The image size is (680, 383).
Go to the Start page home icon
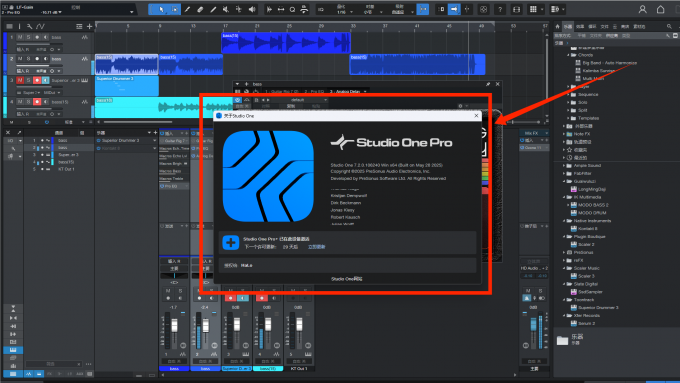pos(660,9)
